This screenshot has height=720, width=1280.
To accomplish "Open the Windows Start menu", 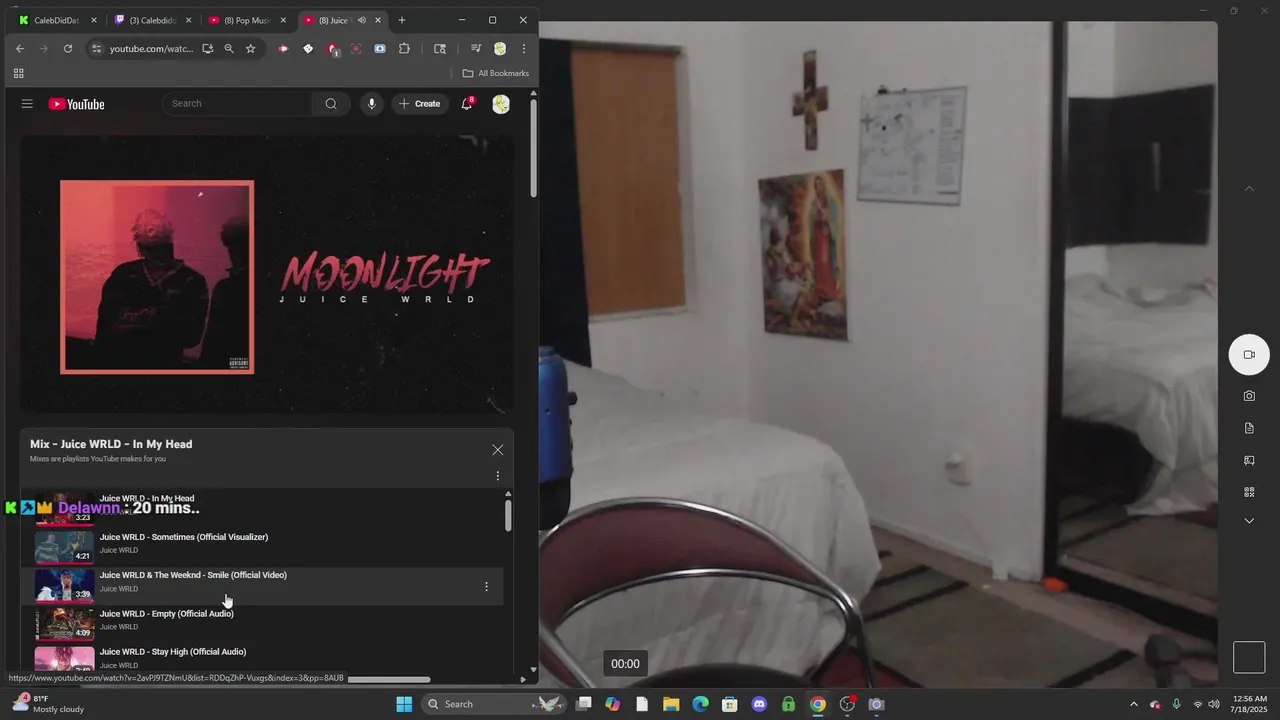I will (404, 704).
